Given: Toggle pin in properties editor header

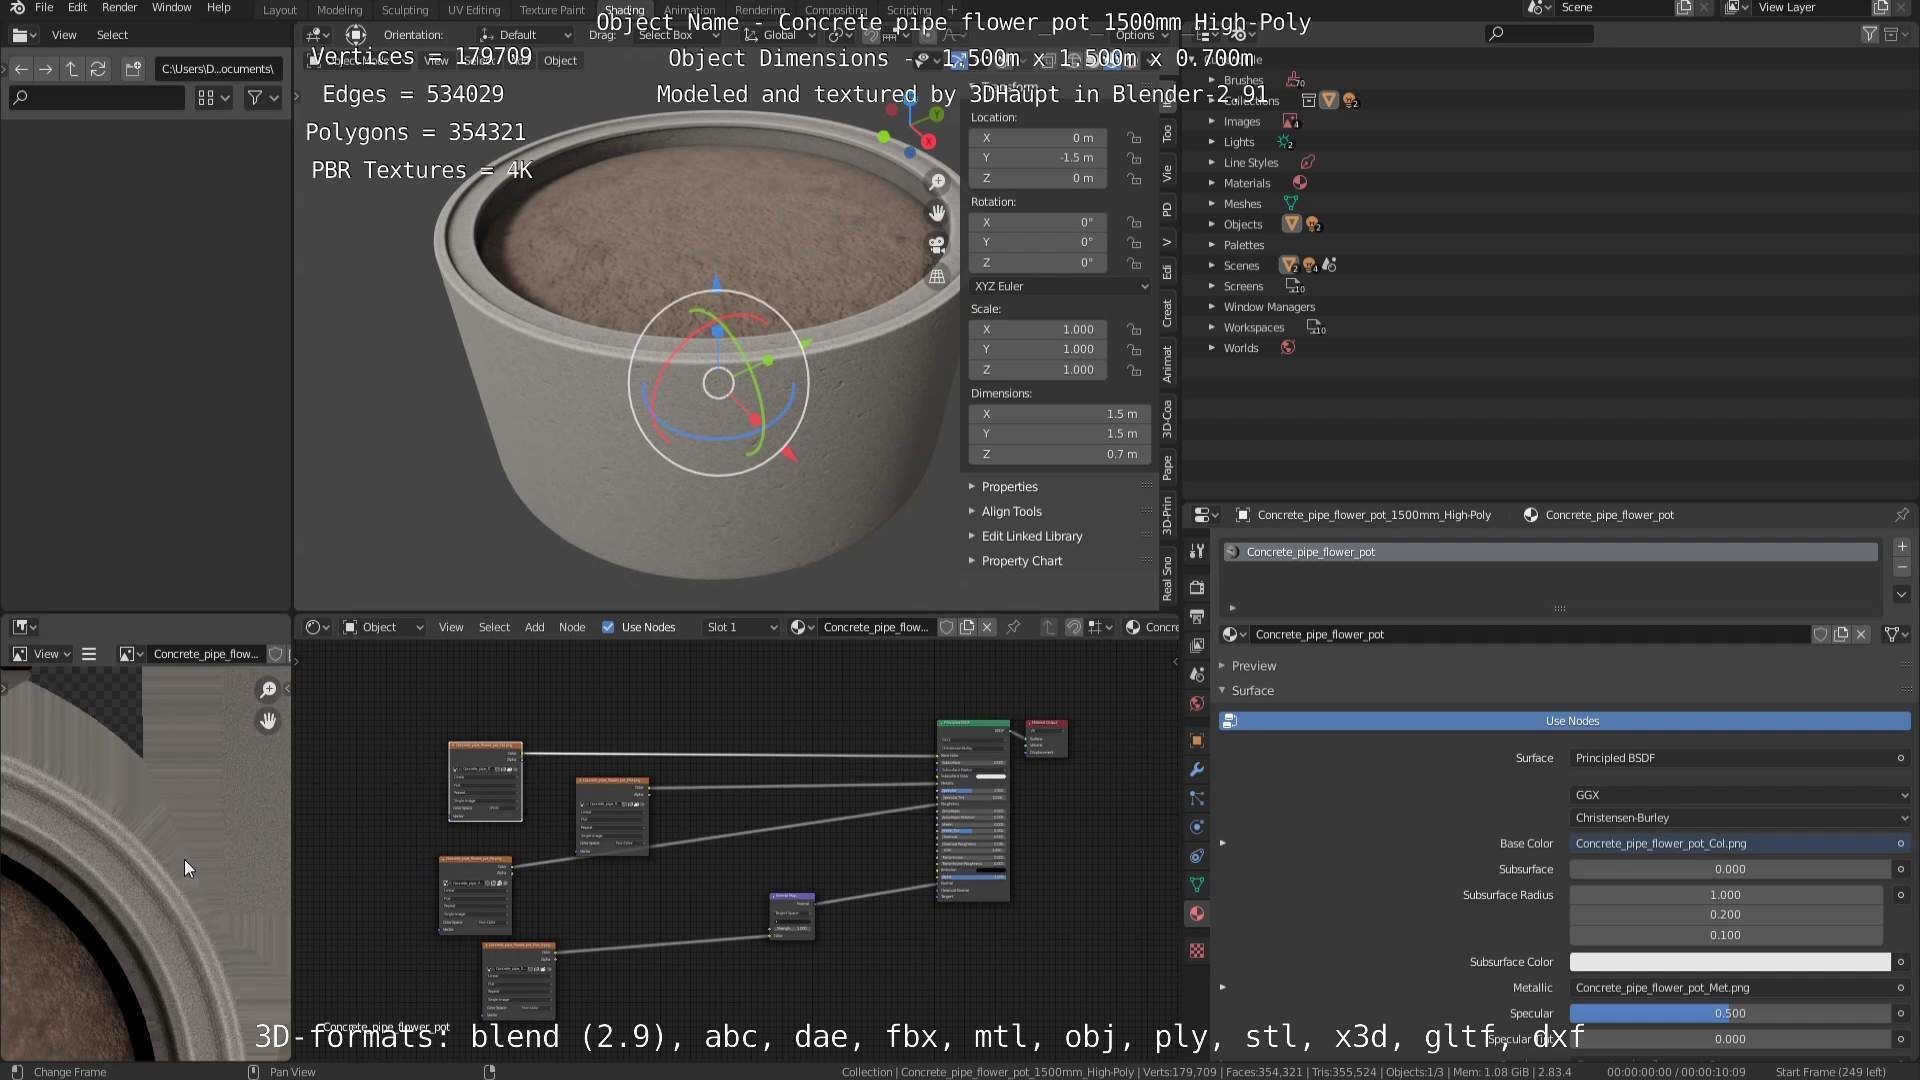Looking at the screenshot, I should pyautogui.click(x=1901, y=515).
